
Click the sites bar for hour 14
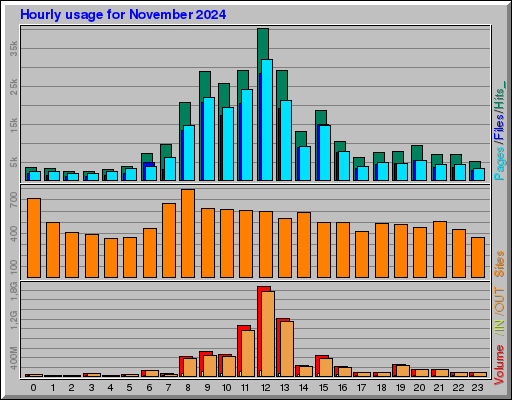[x=304, y=245]
